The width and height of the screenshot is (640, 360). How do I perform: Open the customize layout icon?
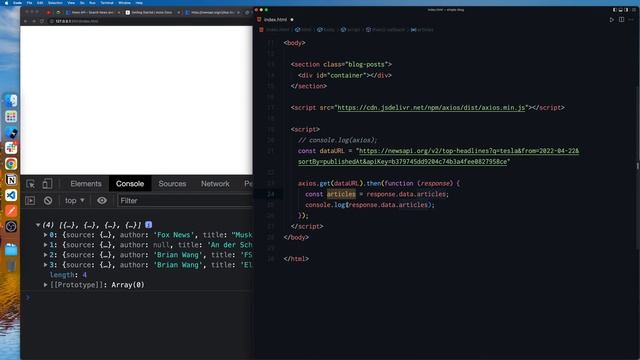pos(633,10)
